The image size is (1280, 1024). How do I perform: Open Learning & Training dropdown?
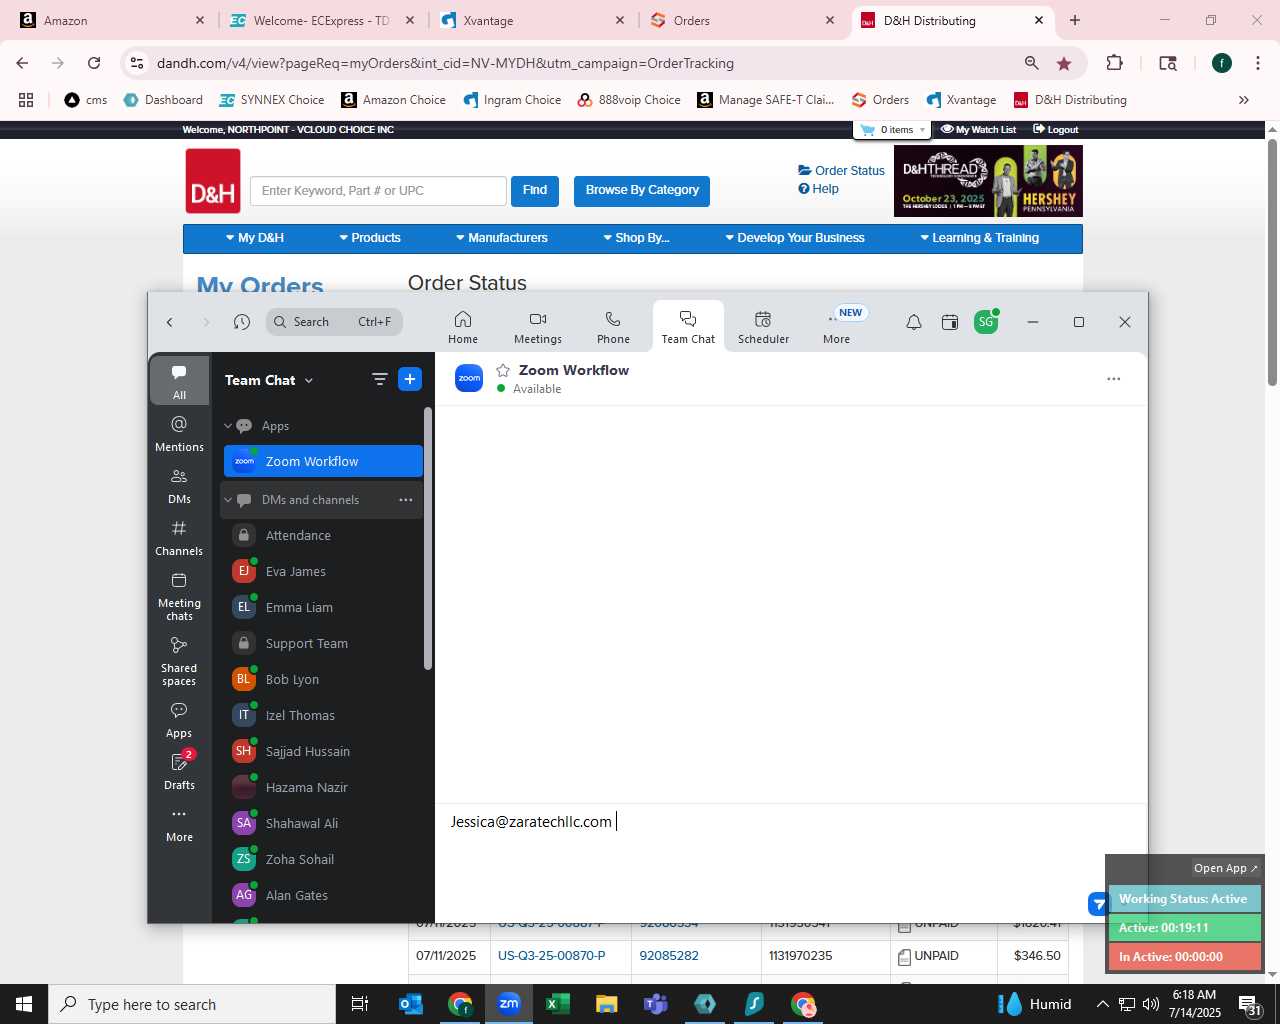pos(980,238)
